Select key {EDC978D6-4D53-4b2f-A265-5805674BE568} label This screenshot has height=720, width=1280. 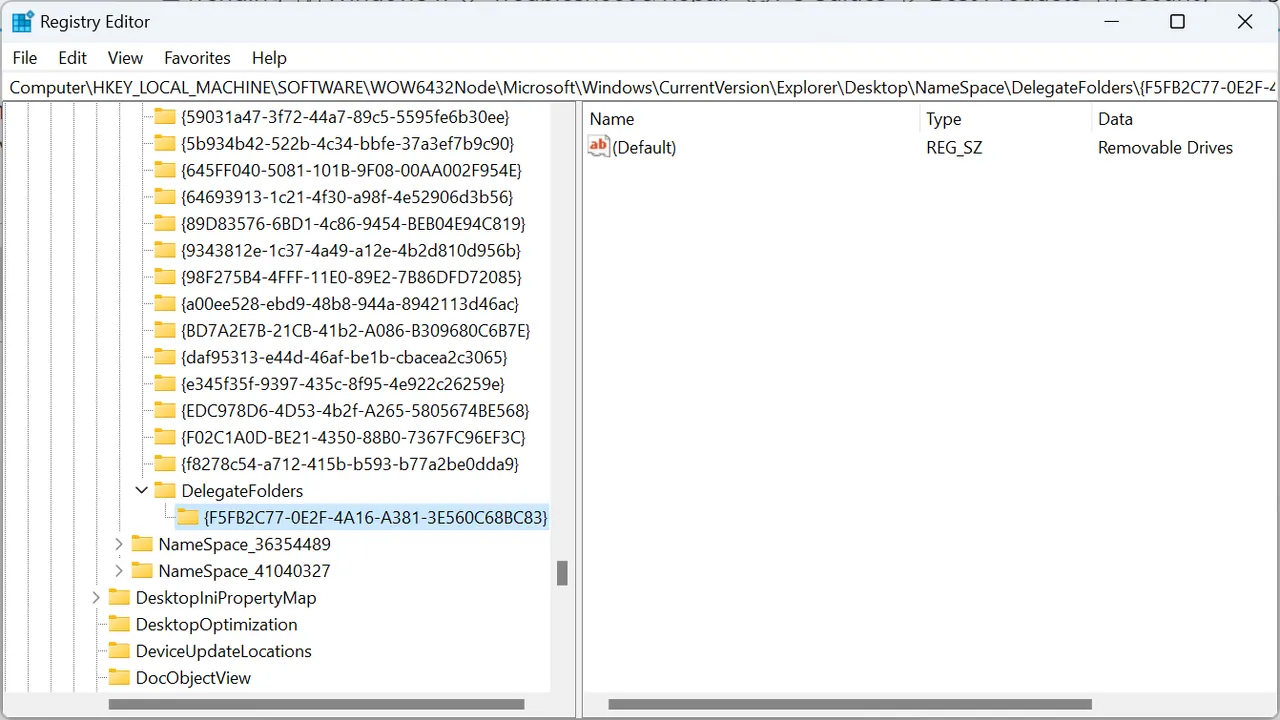tap(355, 410)
